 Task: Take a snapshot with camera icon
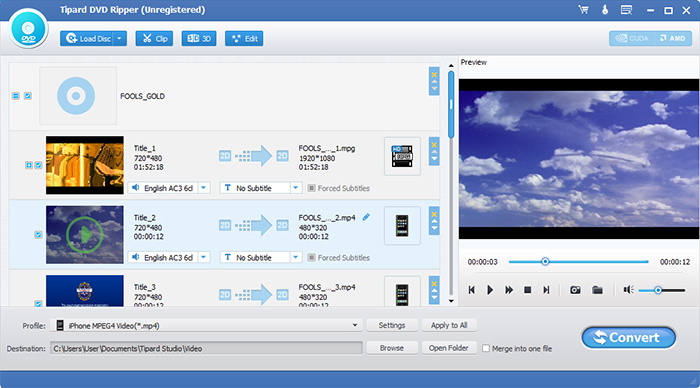[x=575, y=290]
